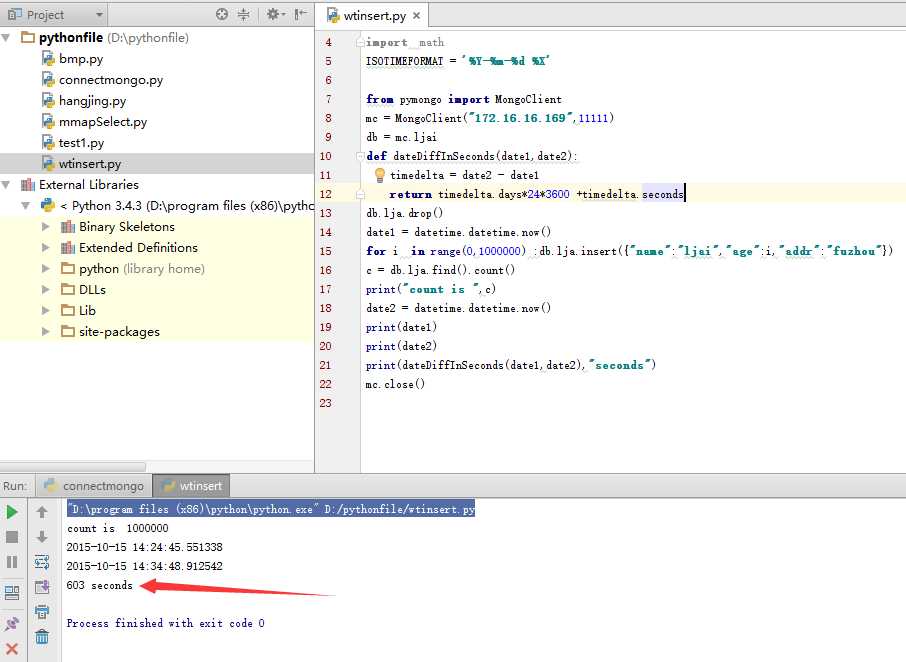The image size is (906, 662).
Task: Collapse the External Libraries node
Action: click(x=6, y=185)
